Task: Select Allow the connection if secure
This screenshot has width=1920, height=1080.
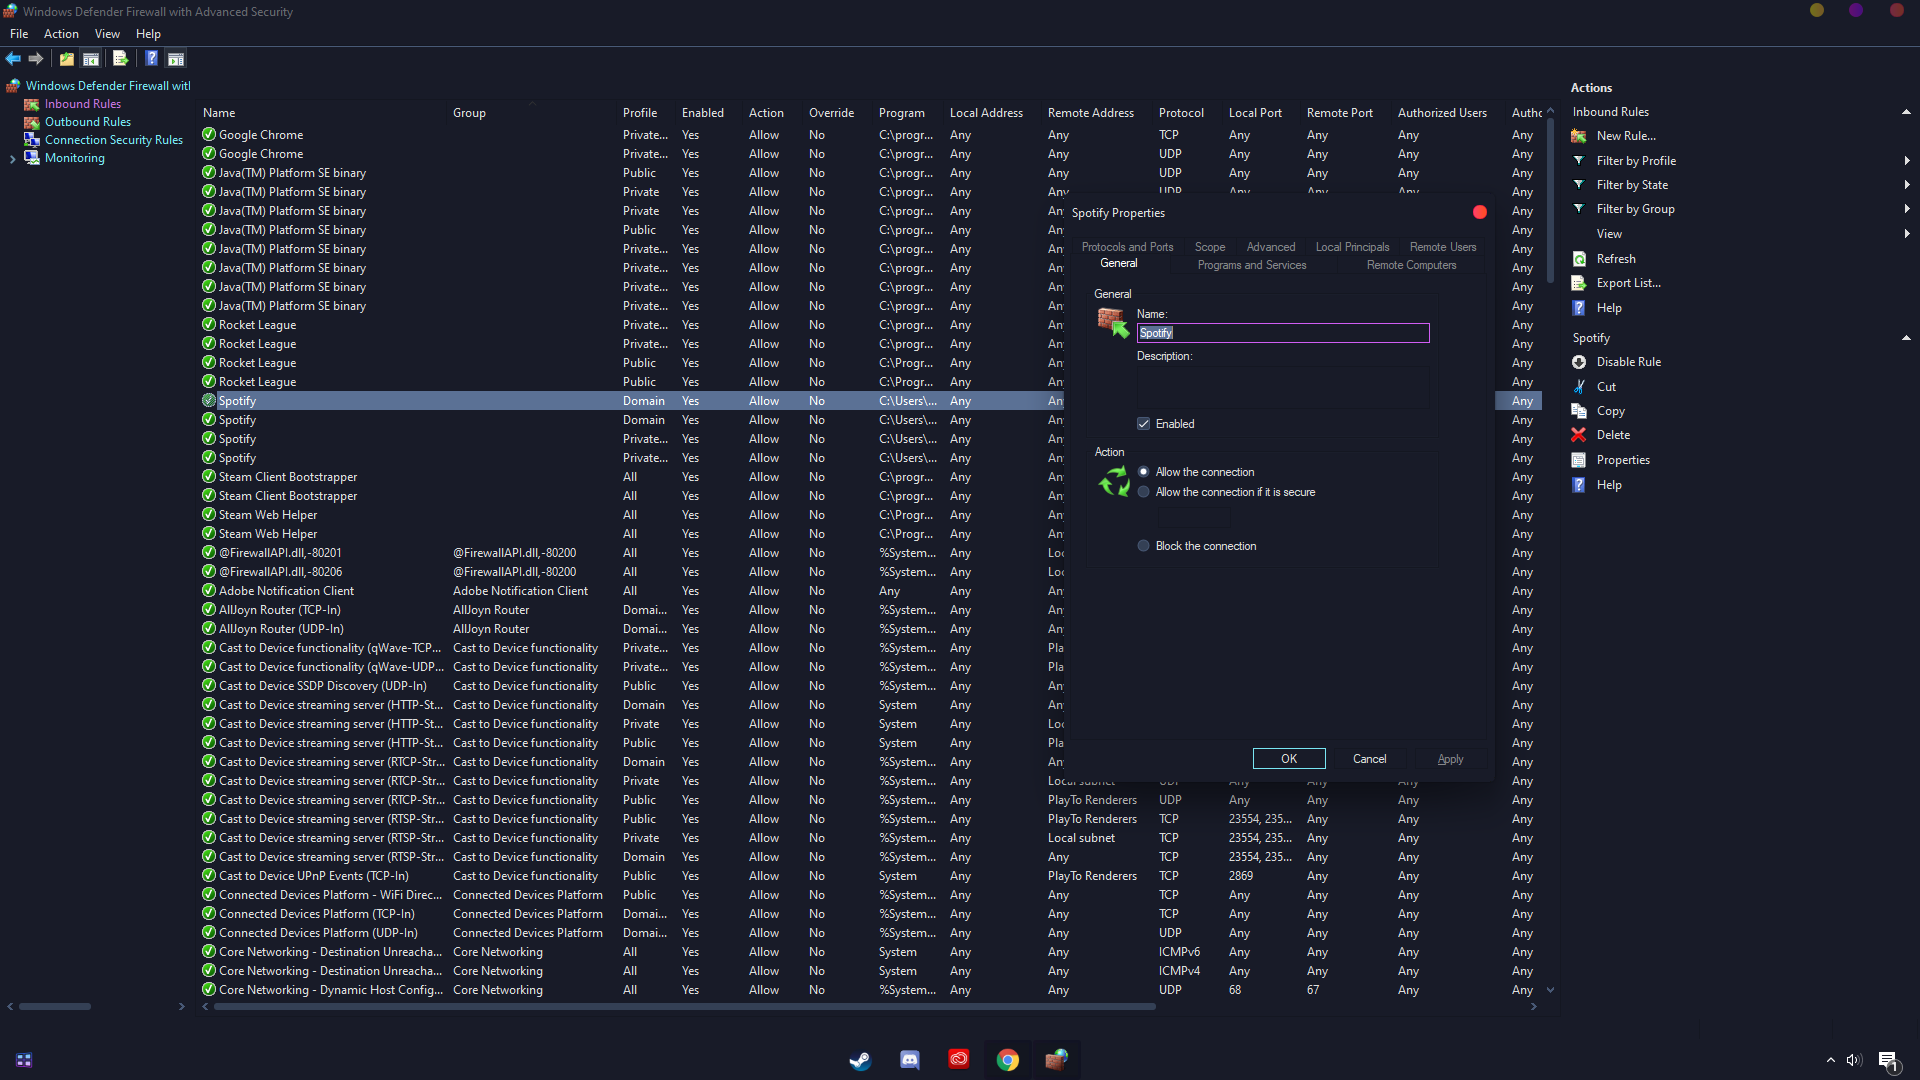Action: point(1144,492)
